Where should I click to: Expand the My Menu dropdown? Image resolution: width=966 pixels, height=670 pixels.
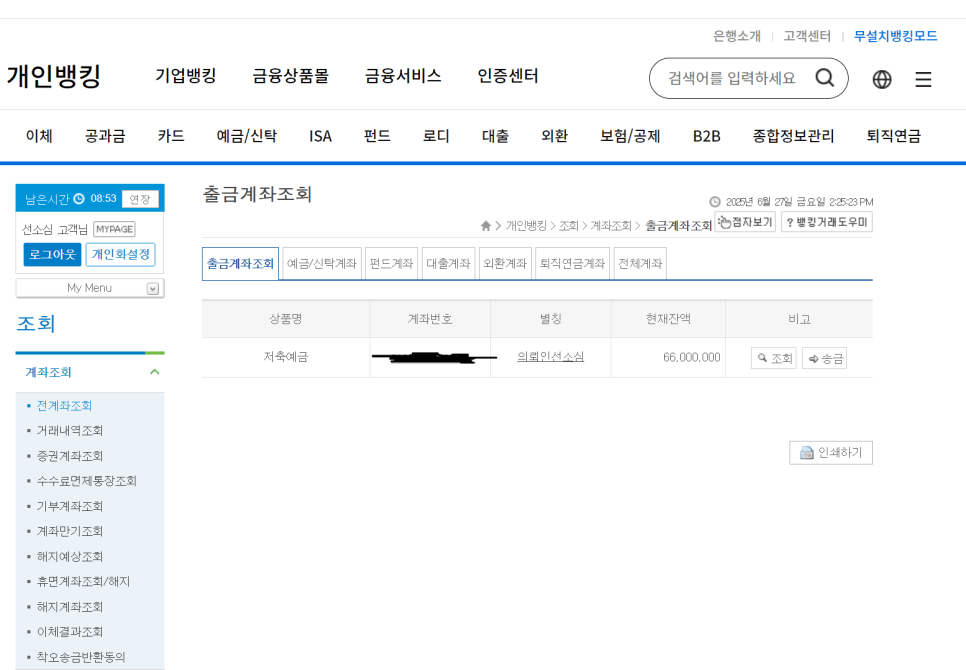click(153, 289)
